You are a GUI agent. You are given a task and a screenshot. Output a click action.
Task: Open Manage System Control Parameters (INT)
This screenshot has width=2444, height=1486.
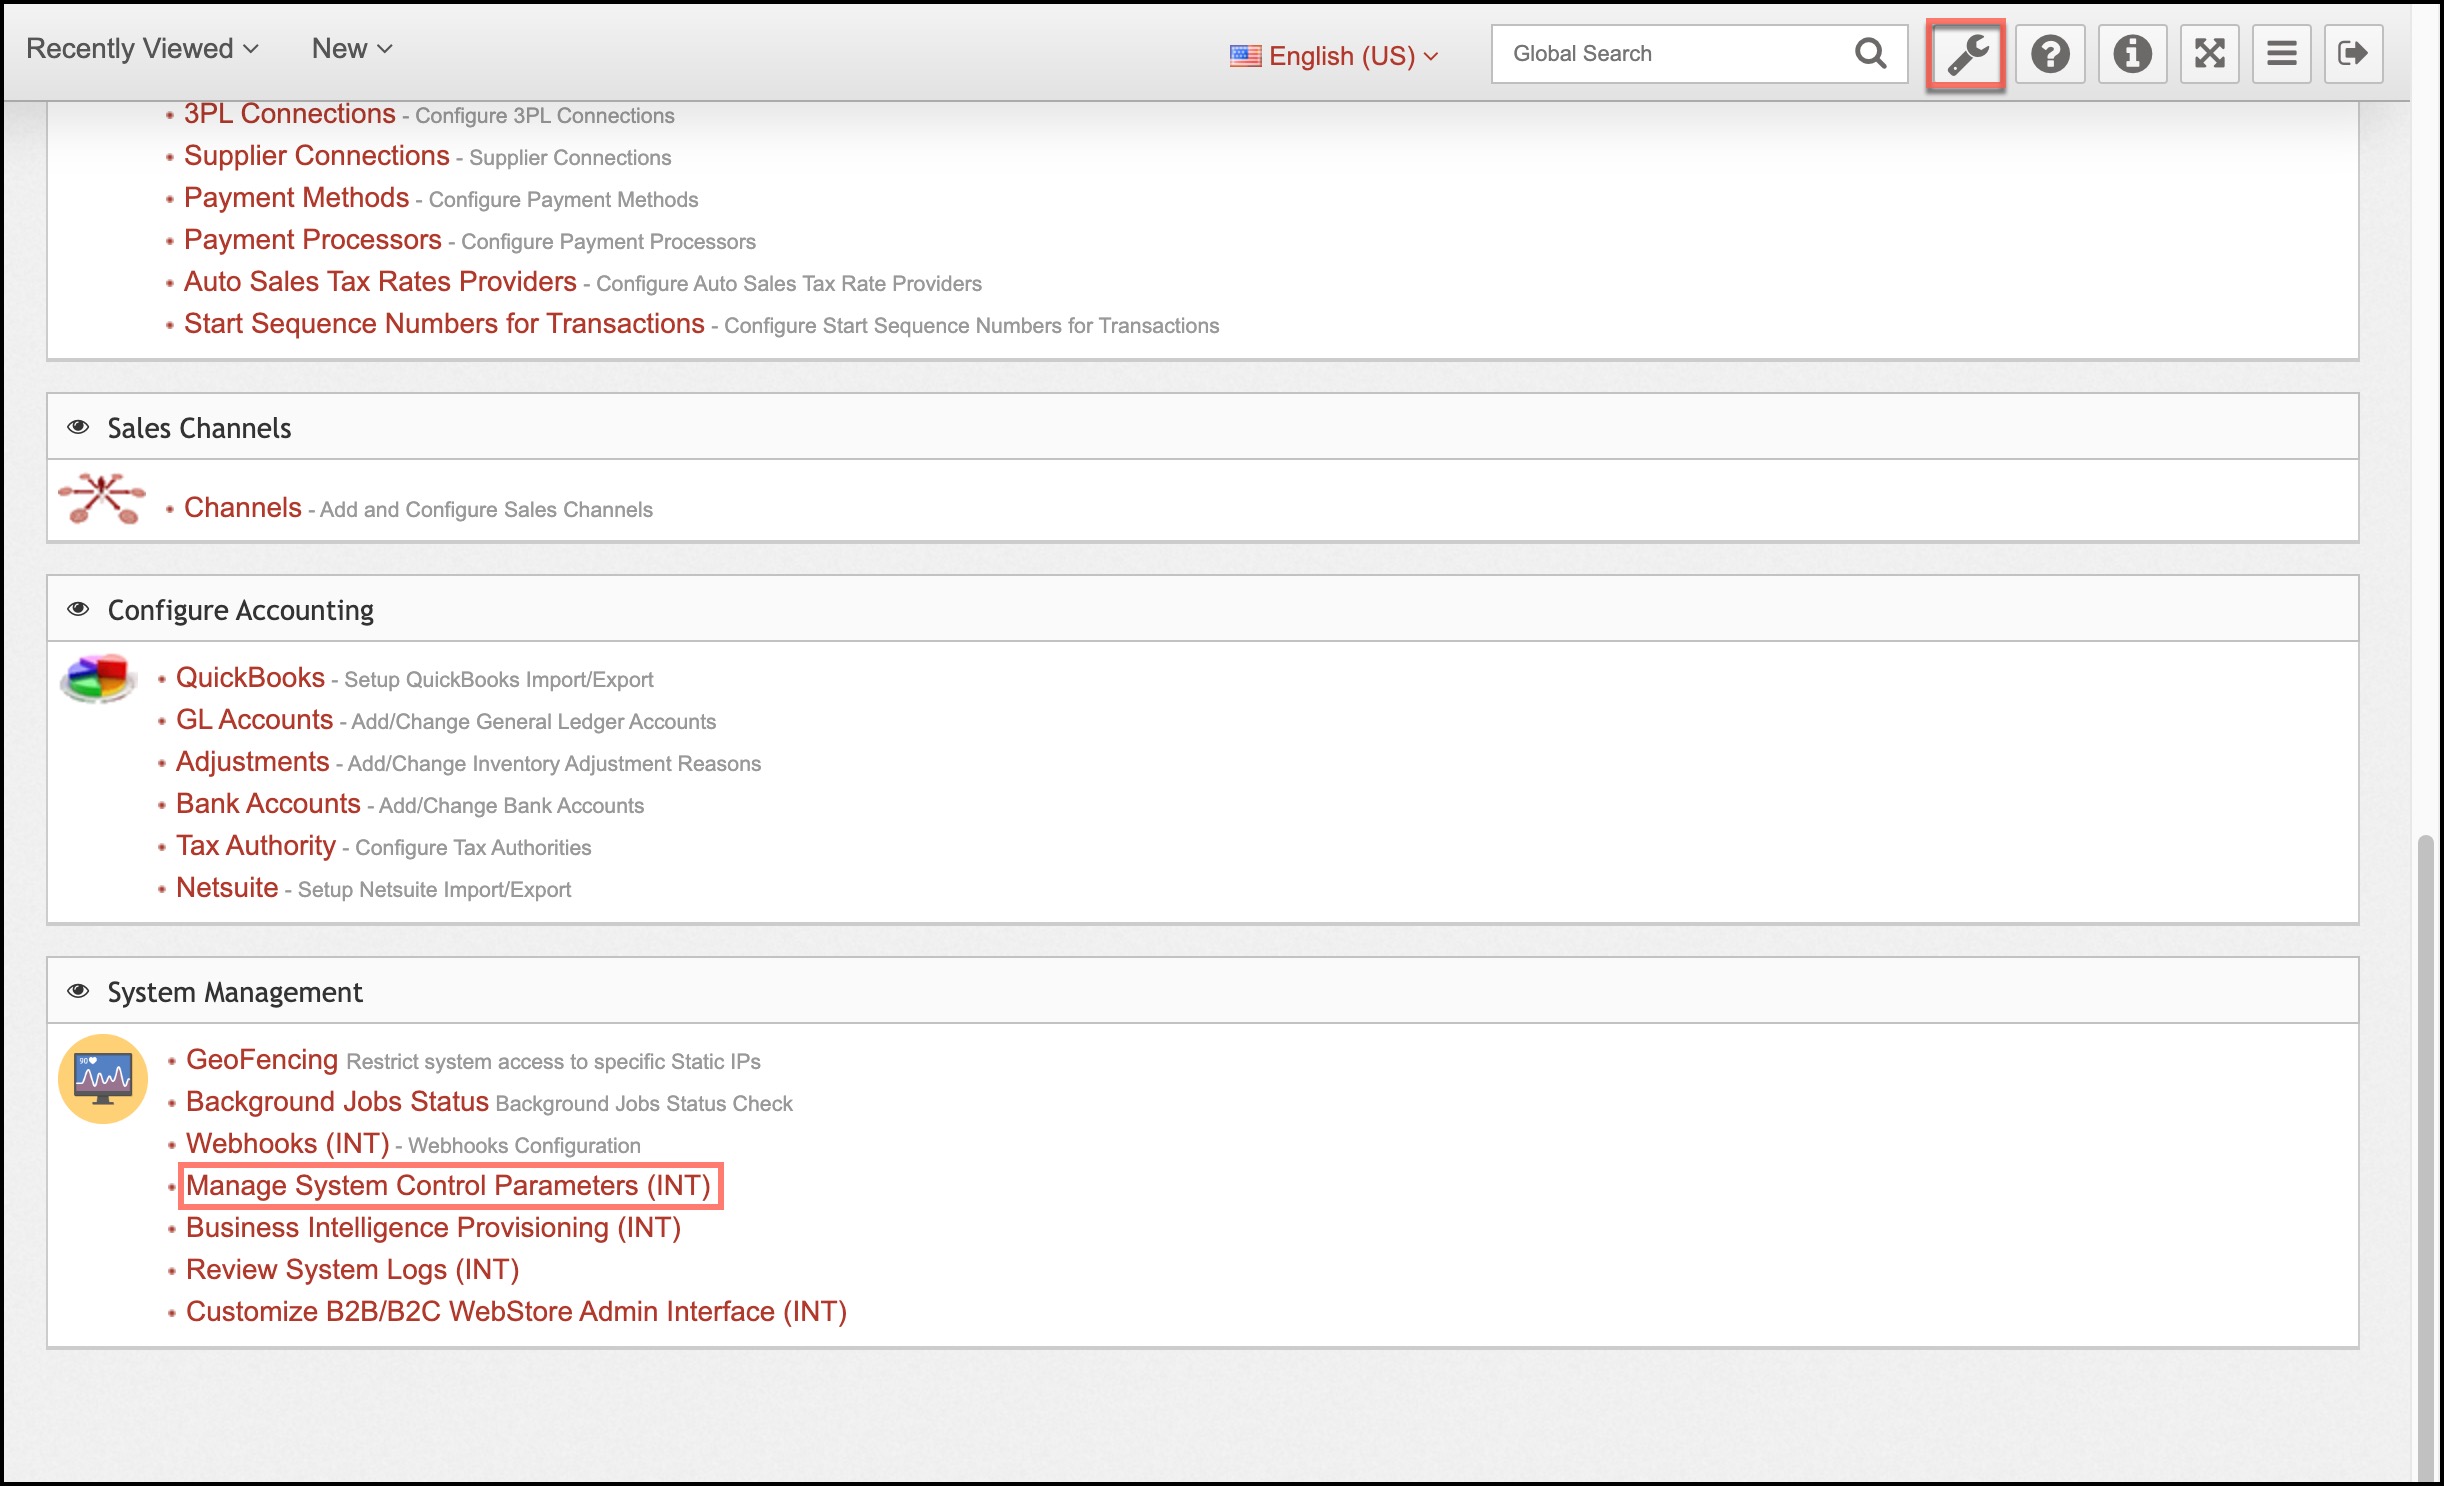tap(448, 1186)
